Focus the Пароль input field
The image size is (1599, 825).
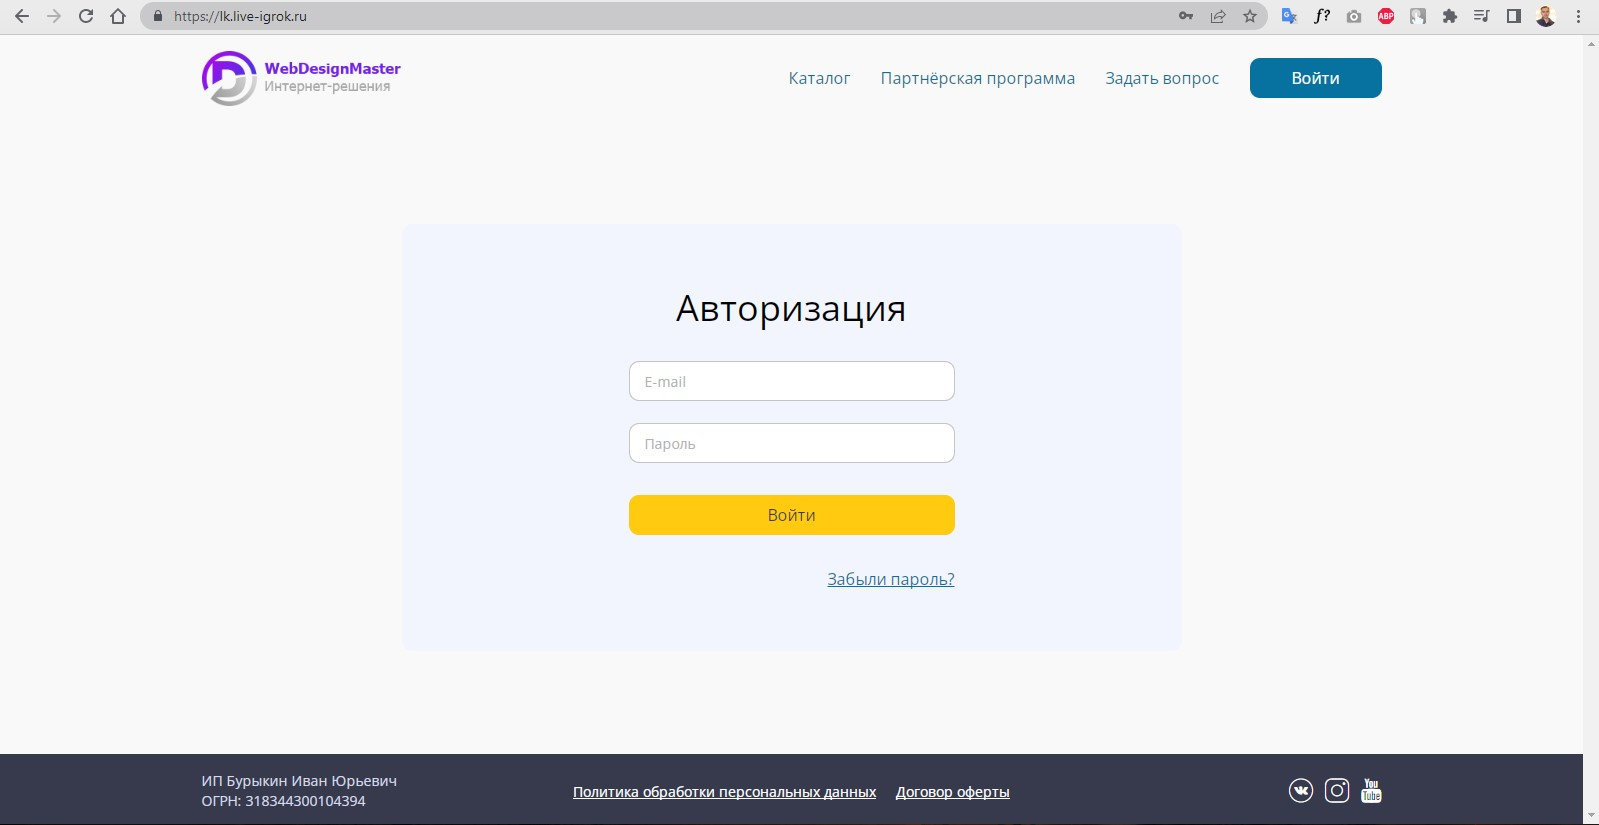(x=792, y=443)
